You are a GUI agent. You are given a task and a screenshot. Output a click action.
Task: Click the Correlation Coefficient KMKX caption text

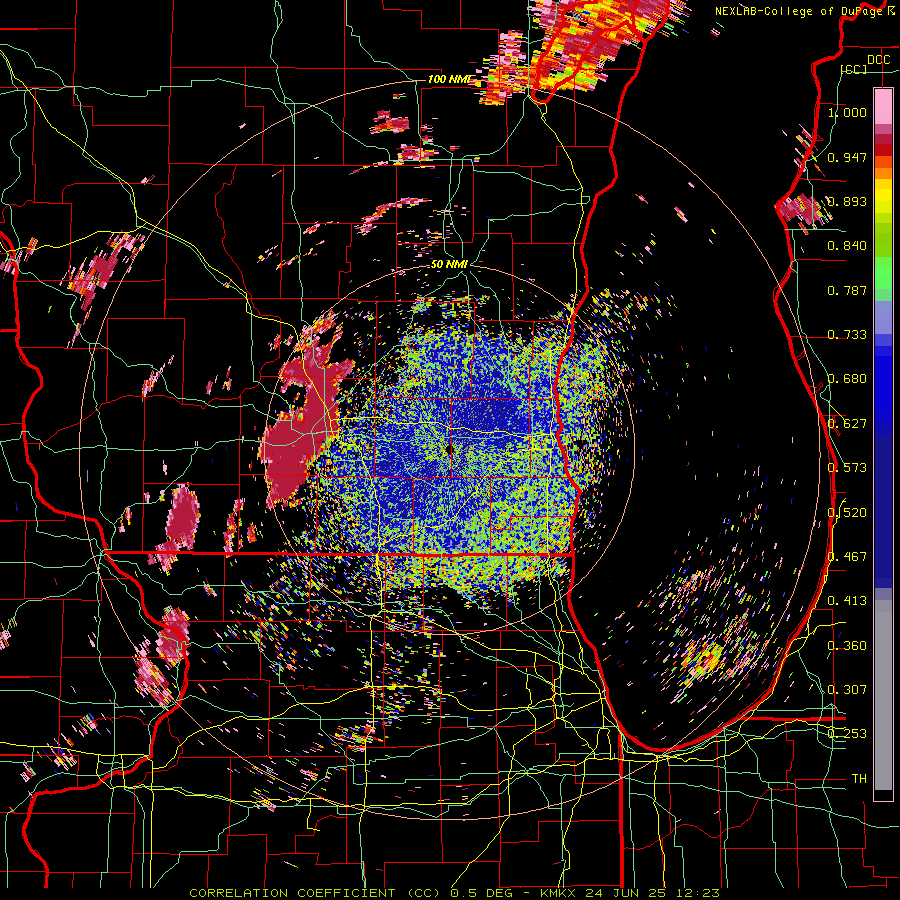(454, 893)
